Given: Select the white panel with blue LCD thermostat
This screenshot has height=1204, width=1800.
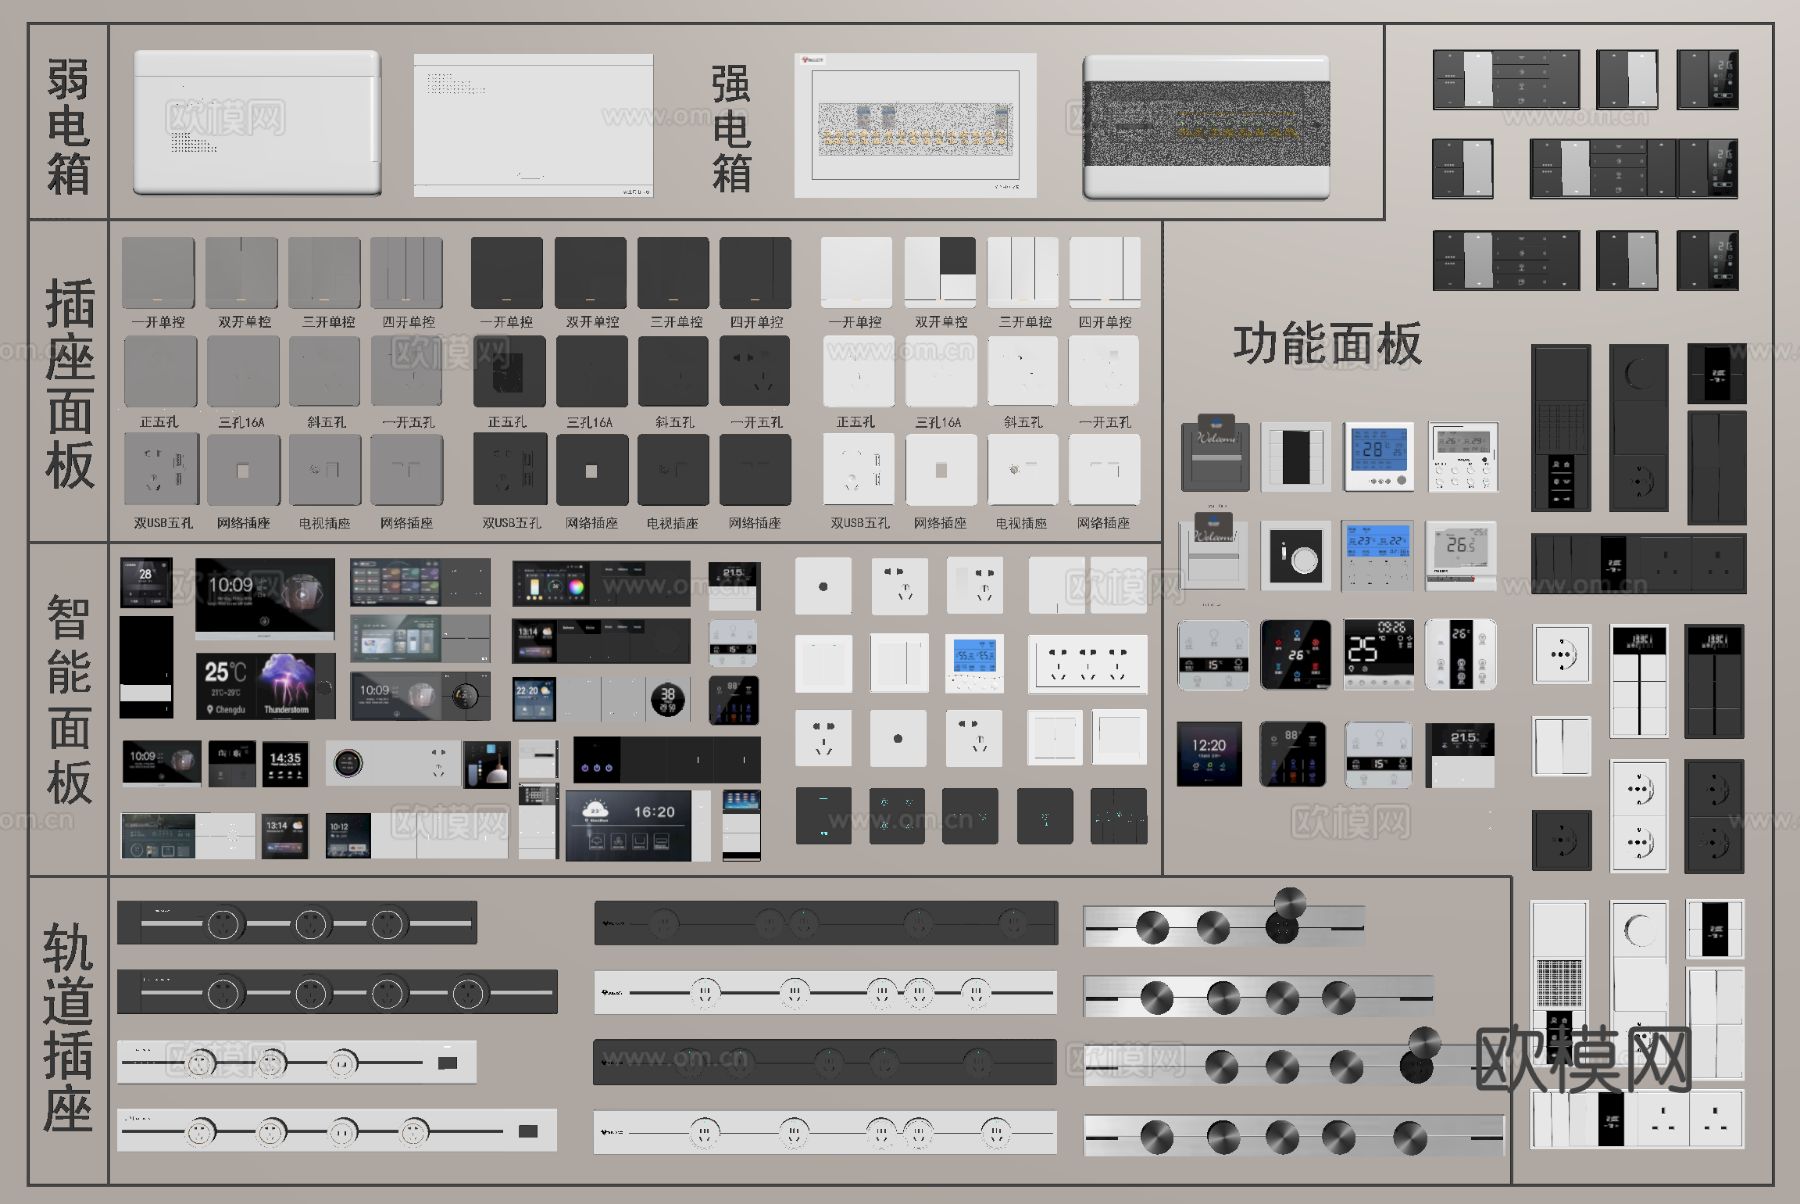Looking at the screenshot, I should coord(973,663).
